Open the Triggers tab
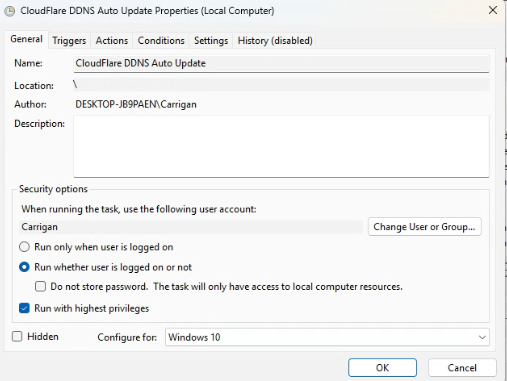 69,41
